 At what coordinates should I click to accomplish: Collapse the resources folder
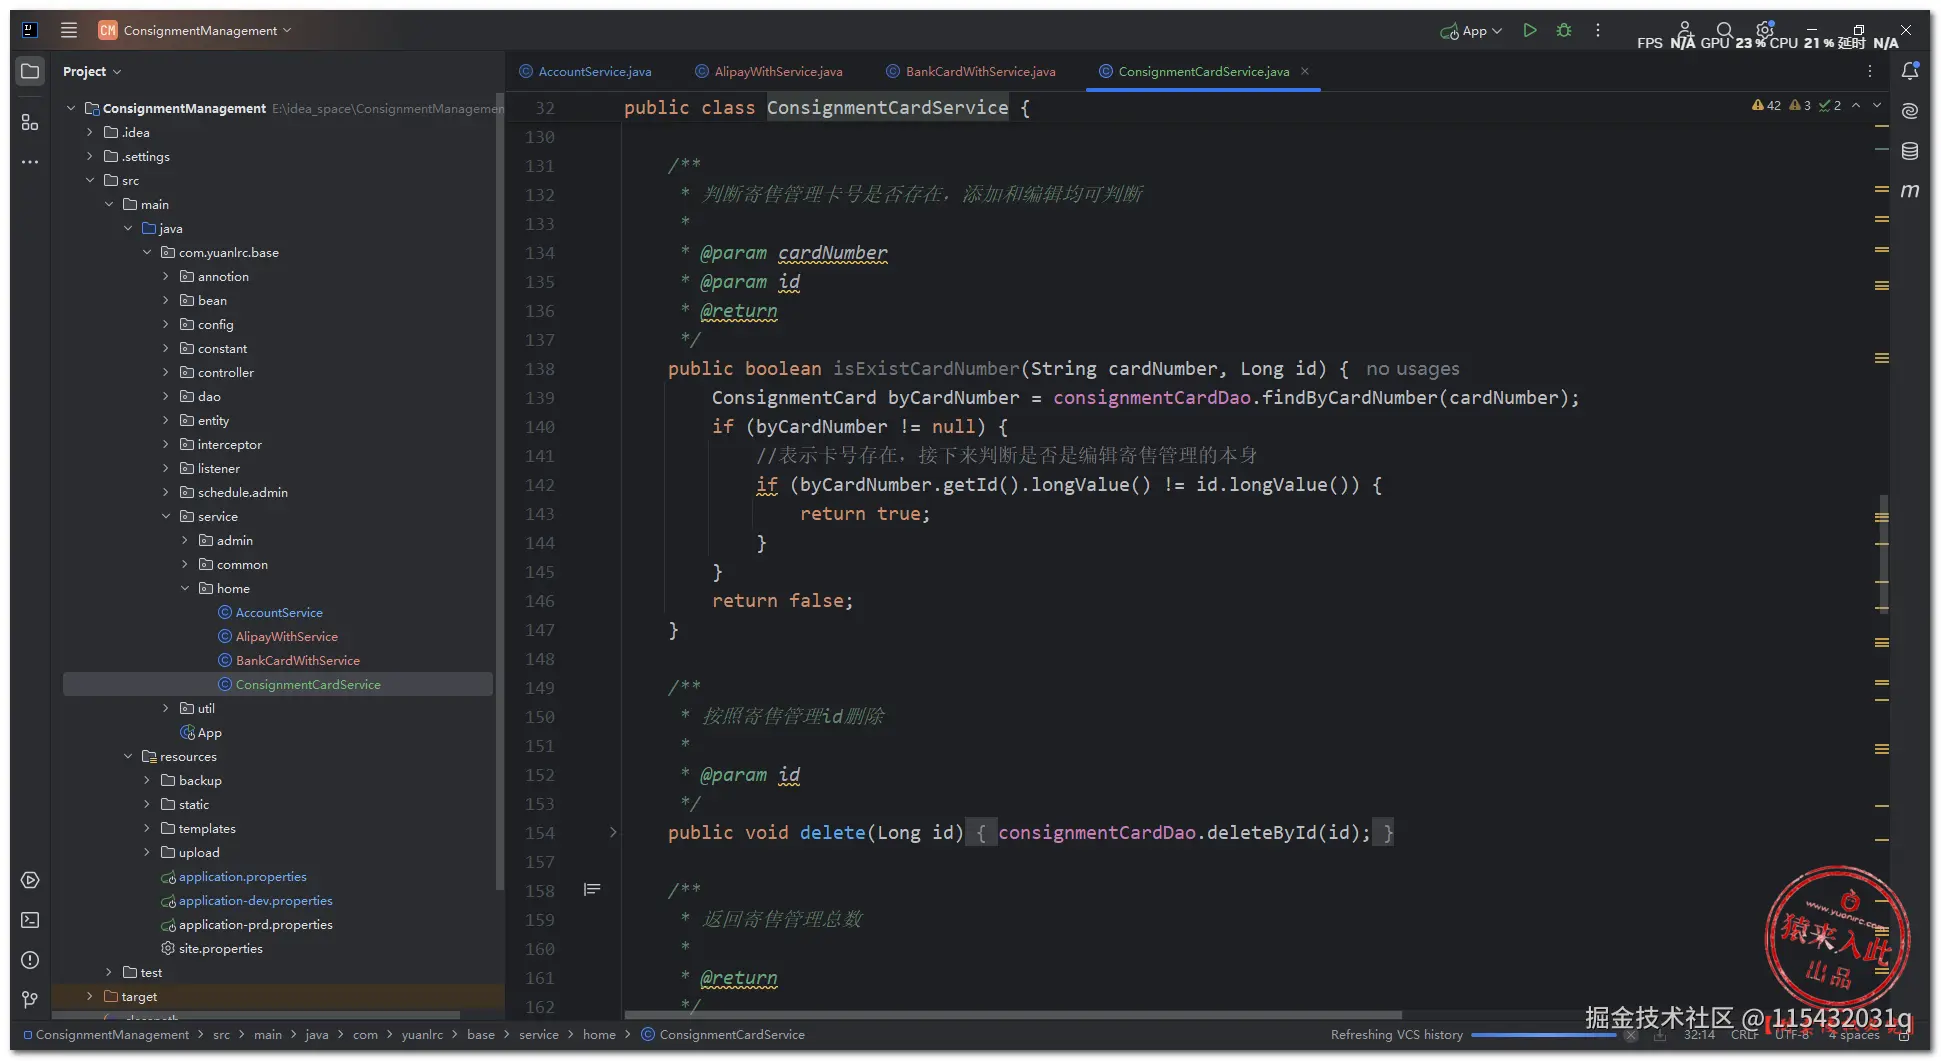(x=128, y=756)
